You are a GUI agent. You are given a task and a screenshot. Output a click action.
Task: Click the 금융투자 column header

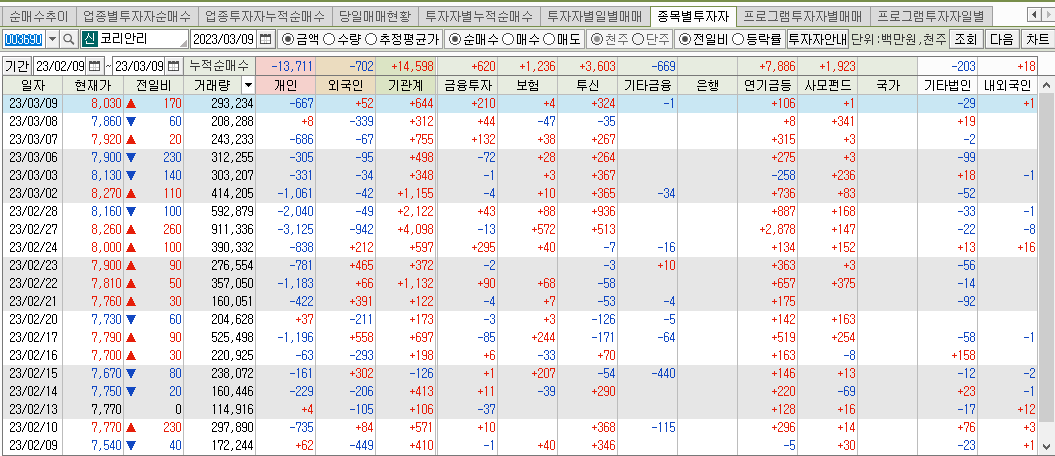tap(466, 86)
